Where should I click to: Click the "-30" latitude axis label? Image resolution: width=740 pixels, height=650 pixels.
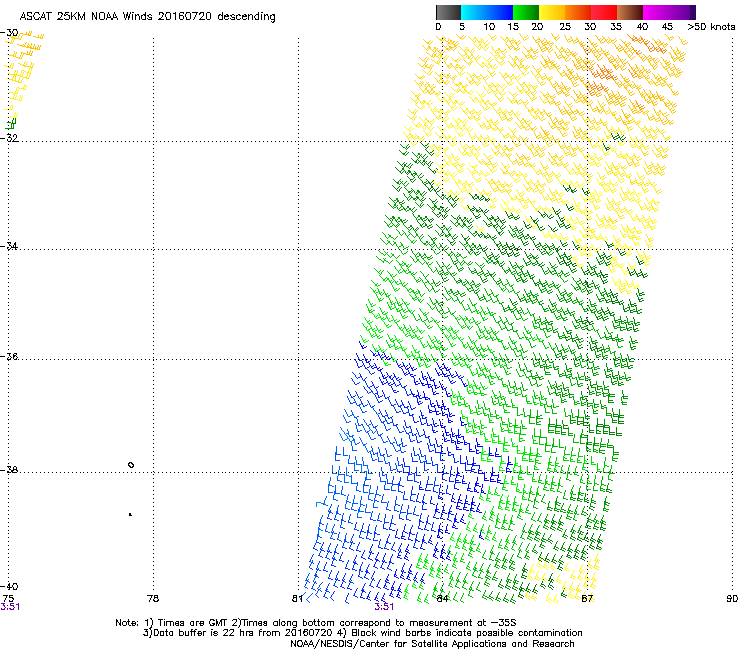pos(9,33)
